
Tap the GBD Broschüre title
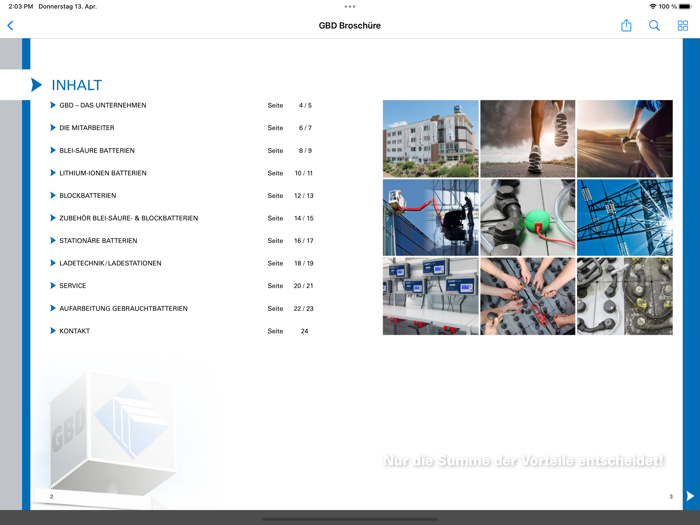(350, 25)
